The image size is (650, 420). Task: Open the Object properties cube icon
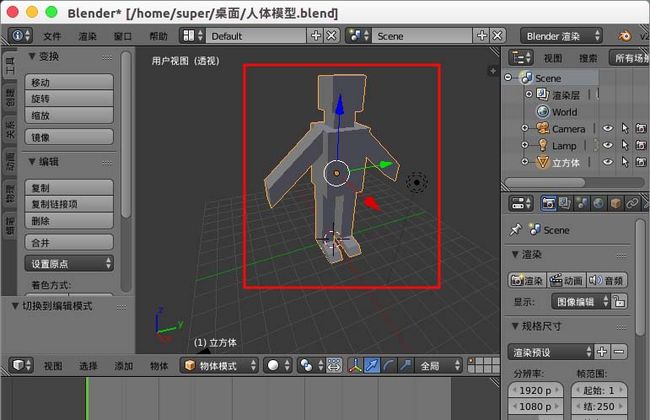tap(616, 203)
